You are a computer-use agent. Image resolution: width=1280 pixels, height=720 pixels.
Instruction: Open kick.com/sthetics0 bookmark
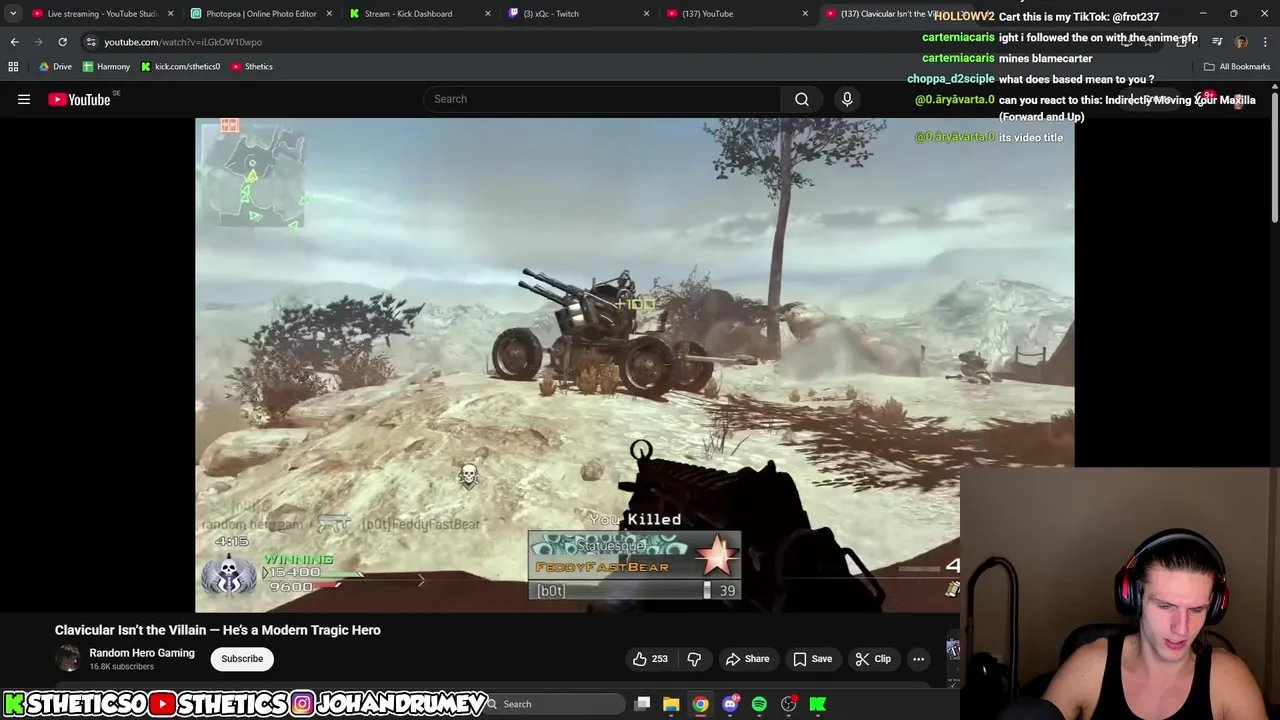pyautogui.click(x=180, y=67)
